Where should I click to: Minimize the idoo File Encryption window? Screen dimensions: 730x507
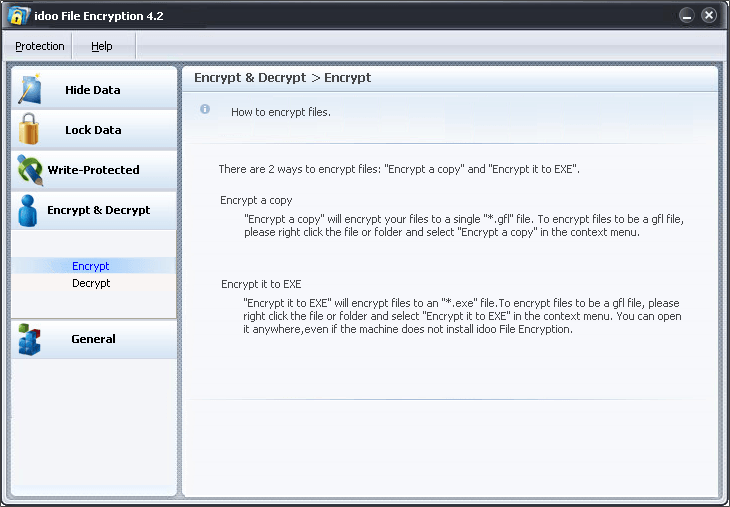coord(687,15)
